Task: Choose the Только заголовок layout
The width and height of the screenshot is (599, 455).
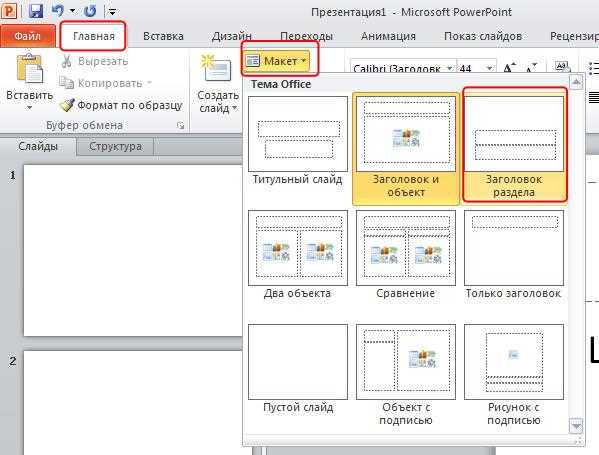Action: (513, 254)
